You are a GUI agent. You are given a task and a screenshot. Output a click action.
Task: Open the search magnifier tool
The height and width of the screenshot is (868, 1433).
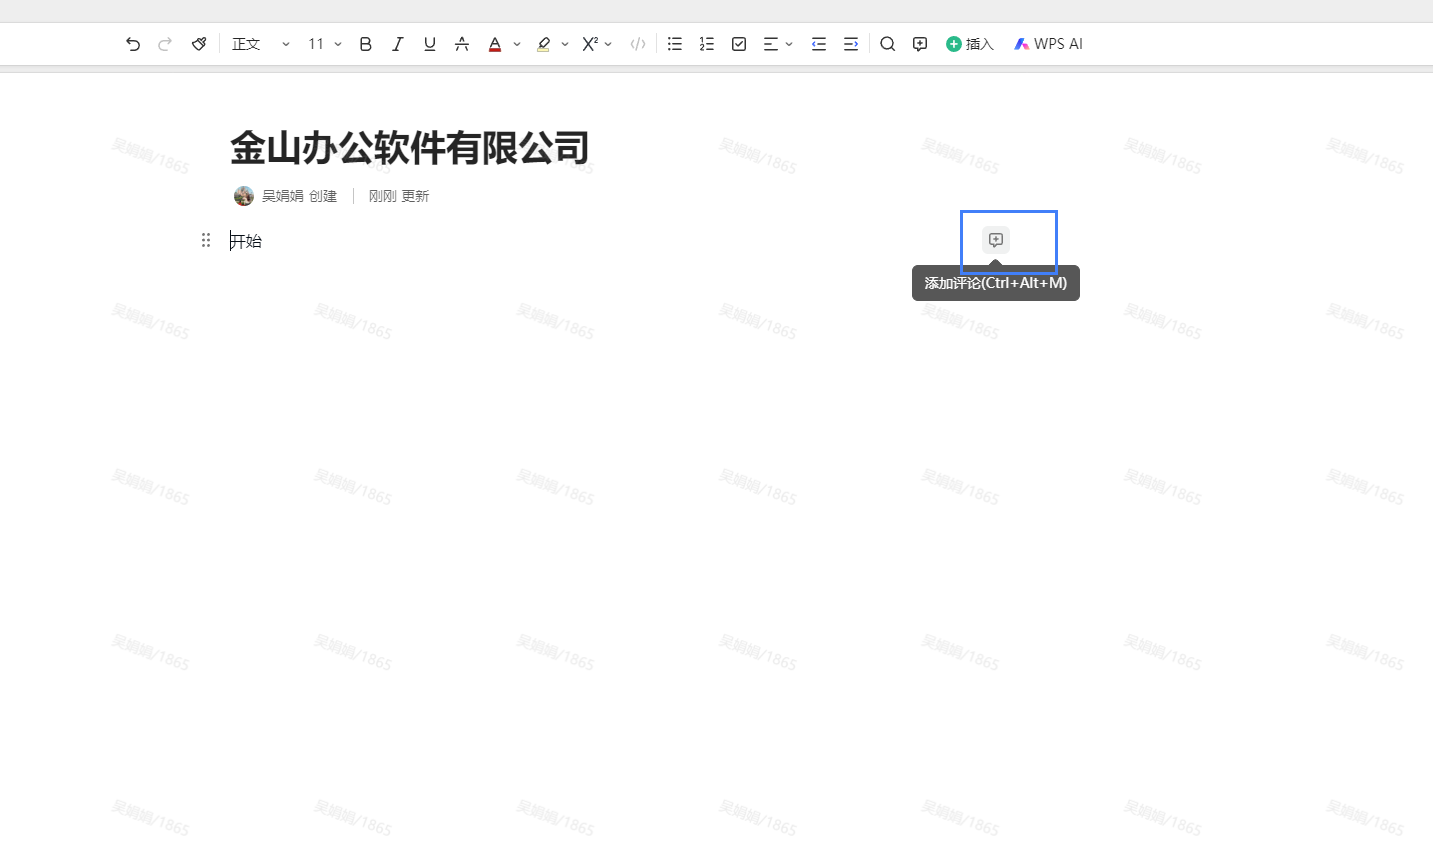(x=888, y=44)
